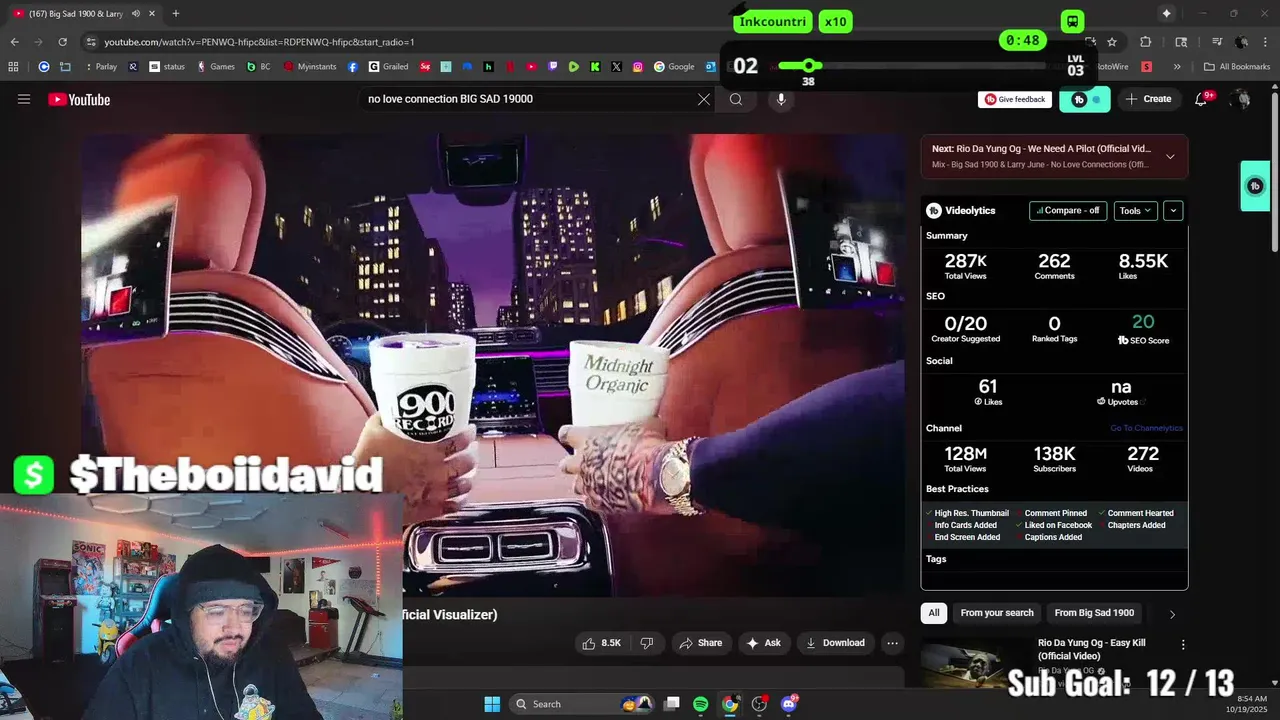
Task: Click the TubeBuddy Give feedback button
Action: point(1015,99)
